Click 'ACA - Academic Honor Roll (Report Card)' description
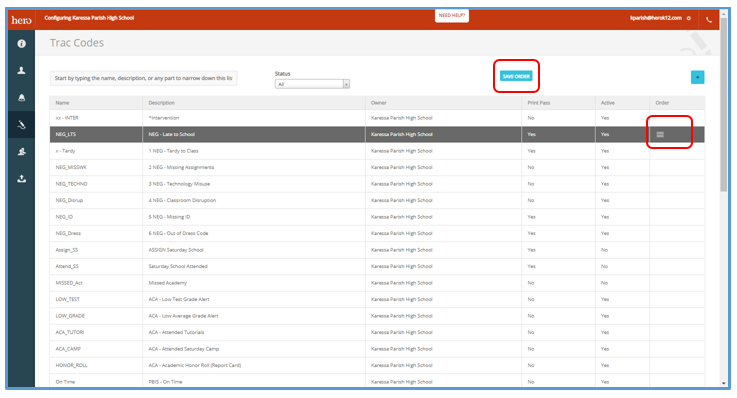 (195, 365)
